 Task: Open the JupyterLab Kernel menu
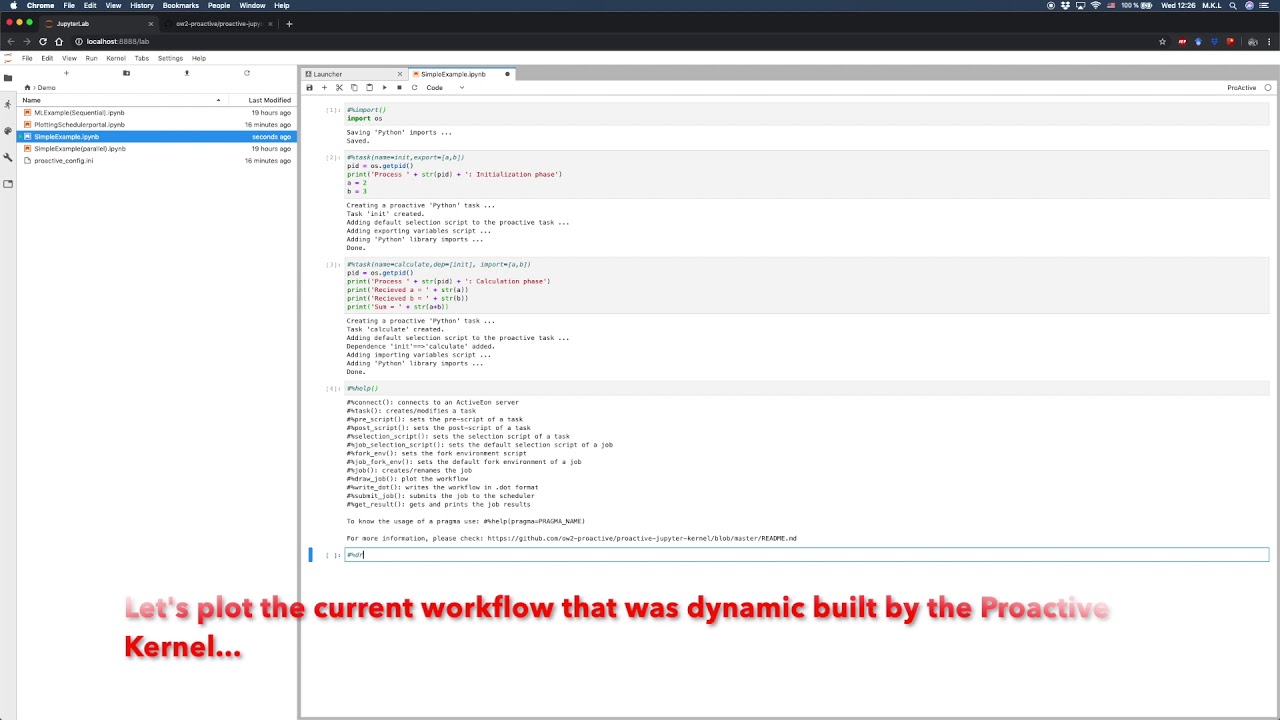click(x=116, y=58)
